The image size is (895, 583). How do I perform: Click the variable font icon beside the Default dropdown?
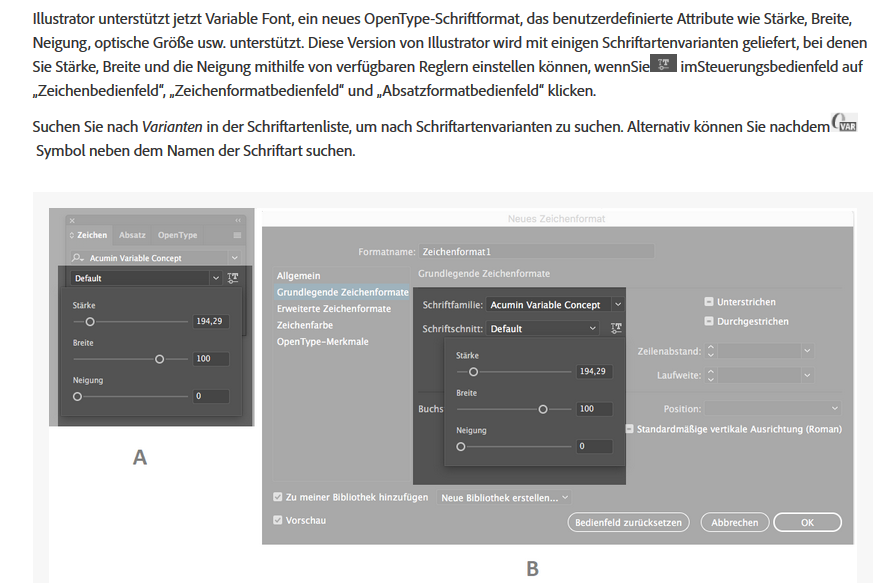tap(231, 276)
